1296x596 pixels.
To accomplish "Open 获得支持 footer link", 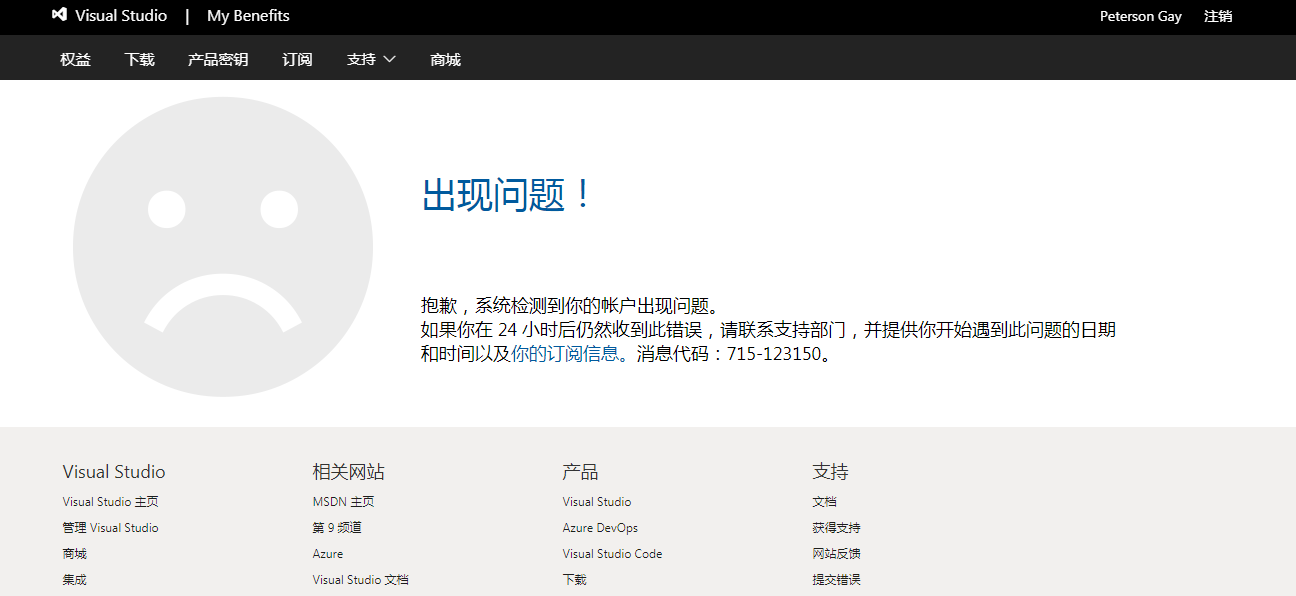I will [x=836, y=528].
